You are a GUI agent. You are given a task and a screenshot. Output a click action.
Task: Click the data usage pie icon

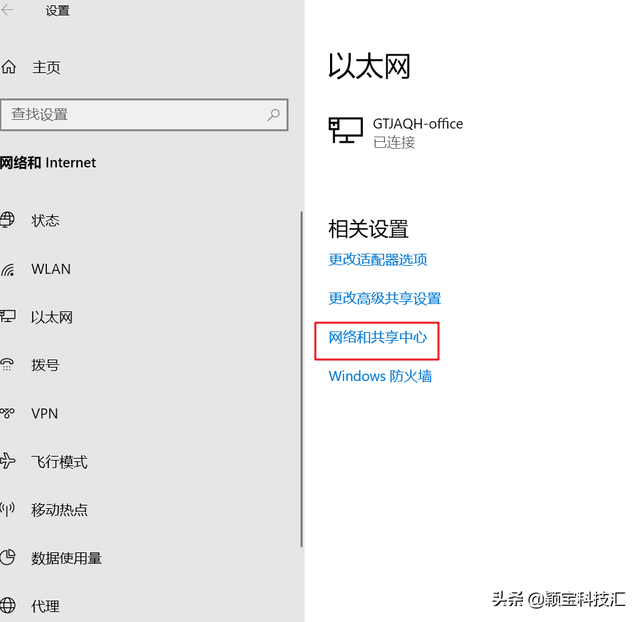tap(8, 558)
